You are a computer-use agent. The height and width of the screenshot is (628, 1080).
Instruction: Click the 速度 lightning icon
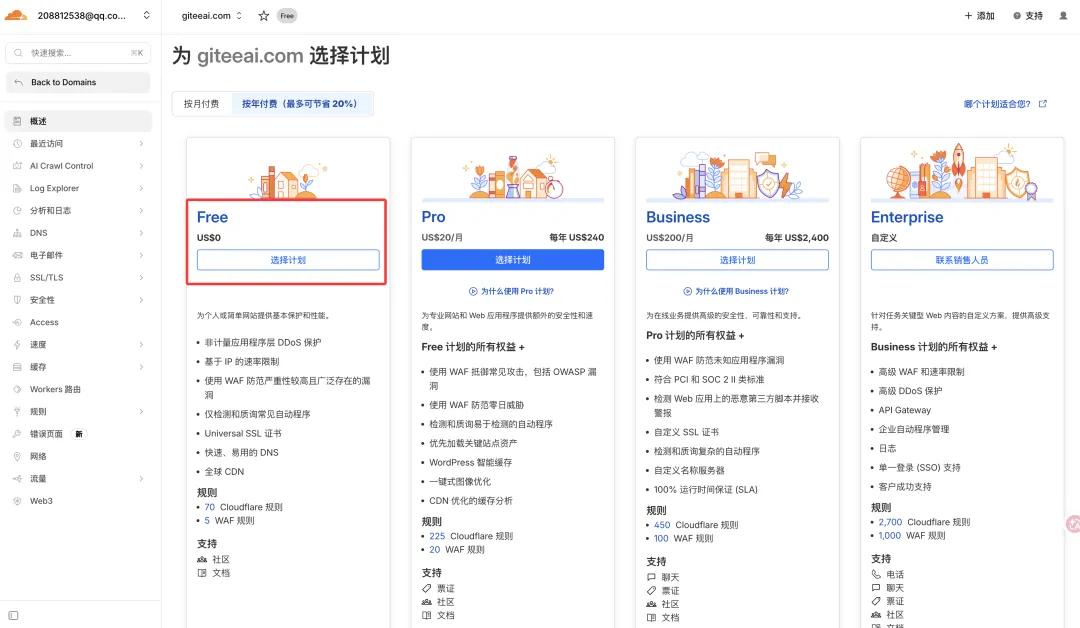pyautogui.click(x=17, y=344)
